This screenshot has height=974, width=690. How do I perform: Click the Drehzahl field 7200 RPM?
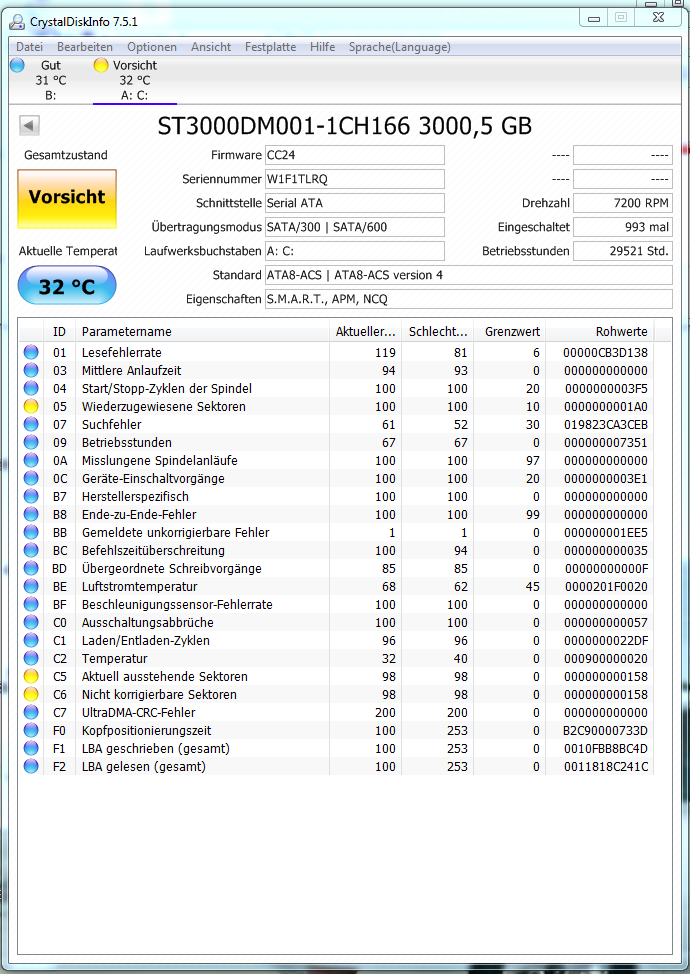point(622,203)
